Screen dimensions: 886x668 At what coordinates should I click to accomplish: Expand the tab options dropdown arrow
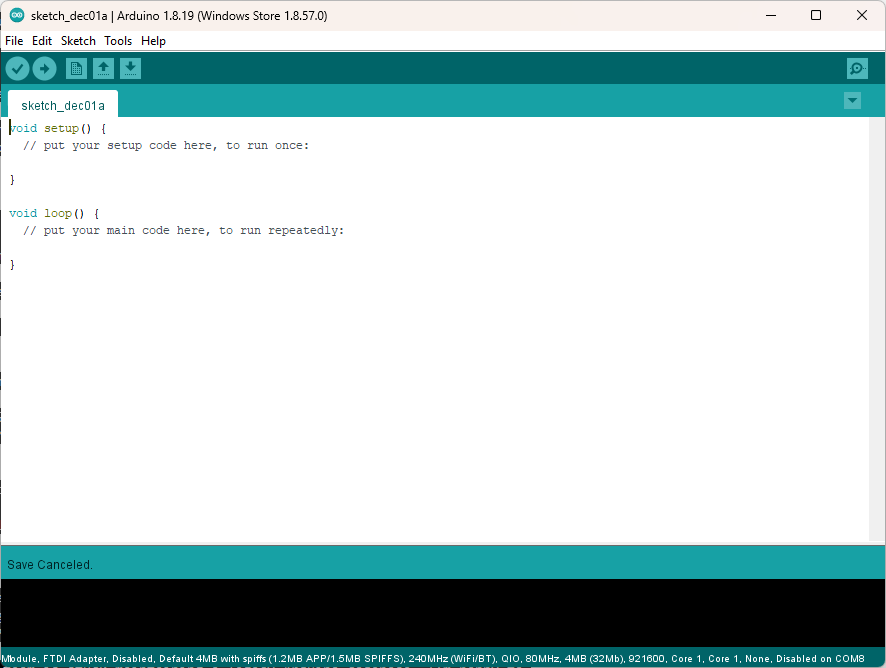(852, 101)
